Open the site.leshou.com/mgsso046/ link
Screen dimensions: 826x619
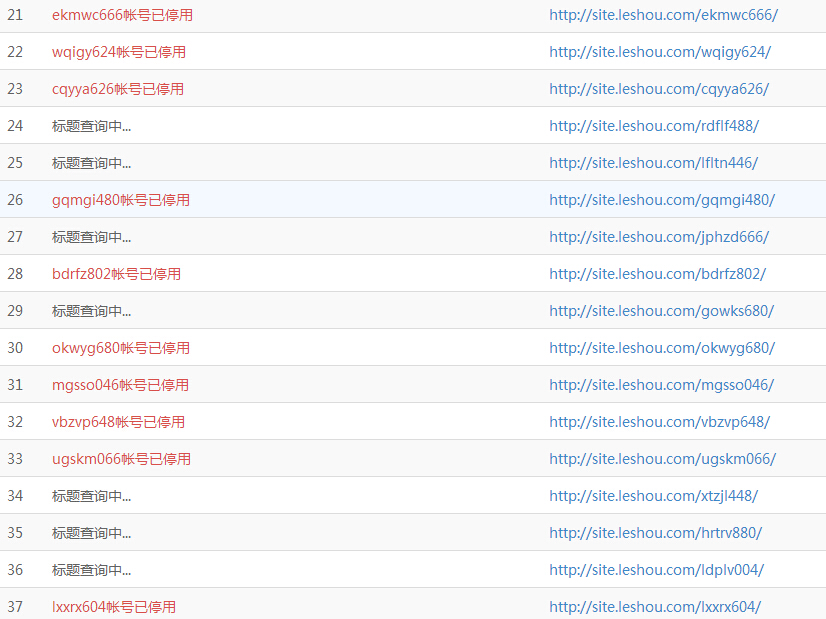tap(662, 385)
